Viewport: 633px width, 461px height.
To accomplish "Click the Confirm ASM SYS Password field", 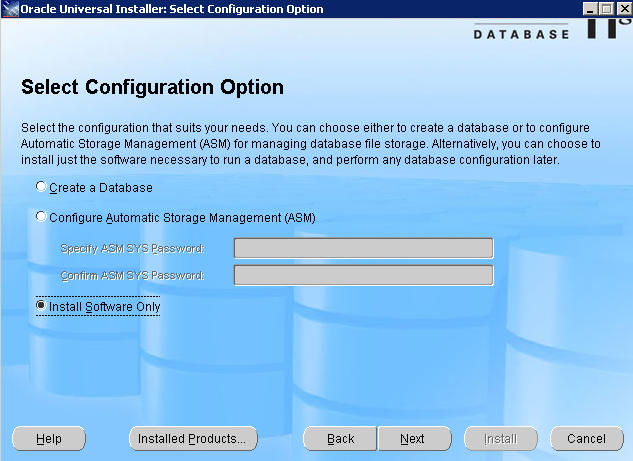I will [363, 275].
